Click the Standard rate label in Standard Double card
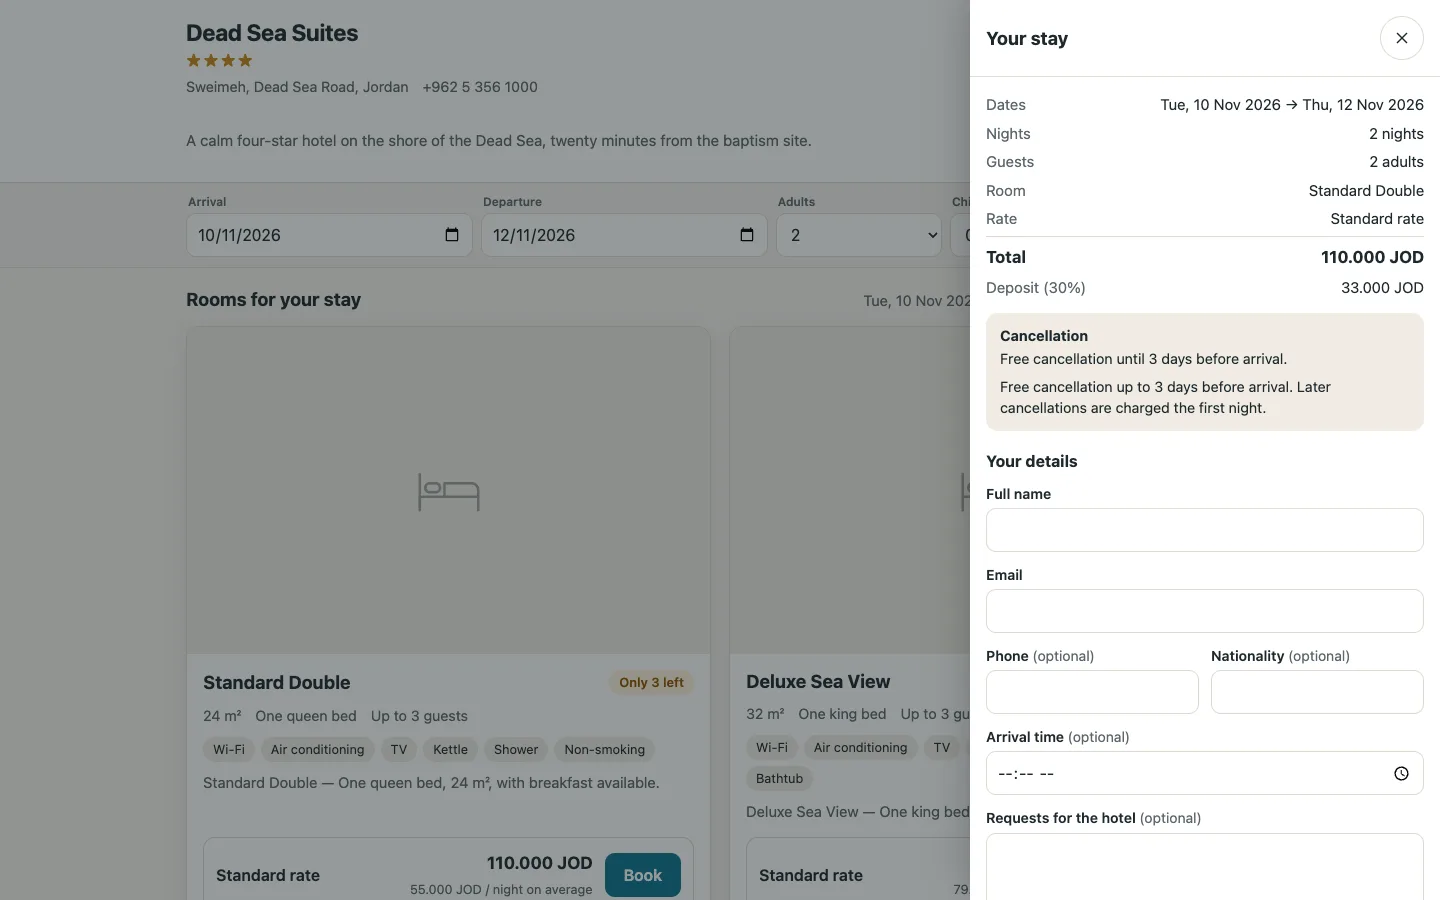The width and height of the screenshot is (1440, 900). tap(268, 875)
